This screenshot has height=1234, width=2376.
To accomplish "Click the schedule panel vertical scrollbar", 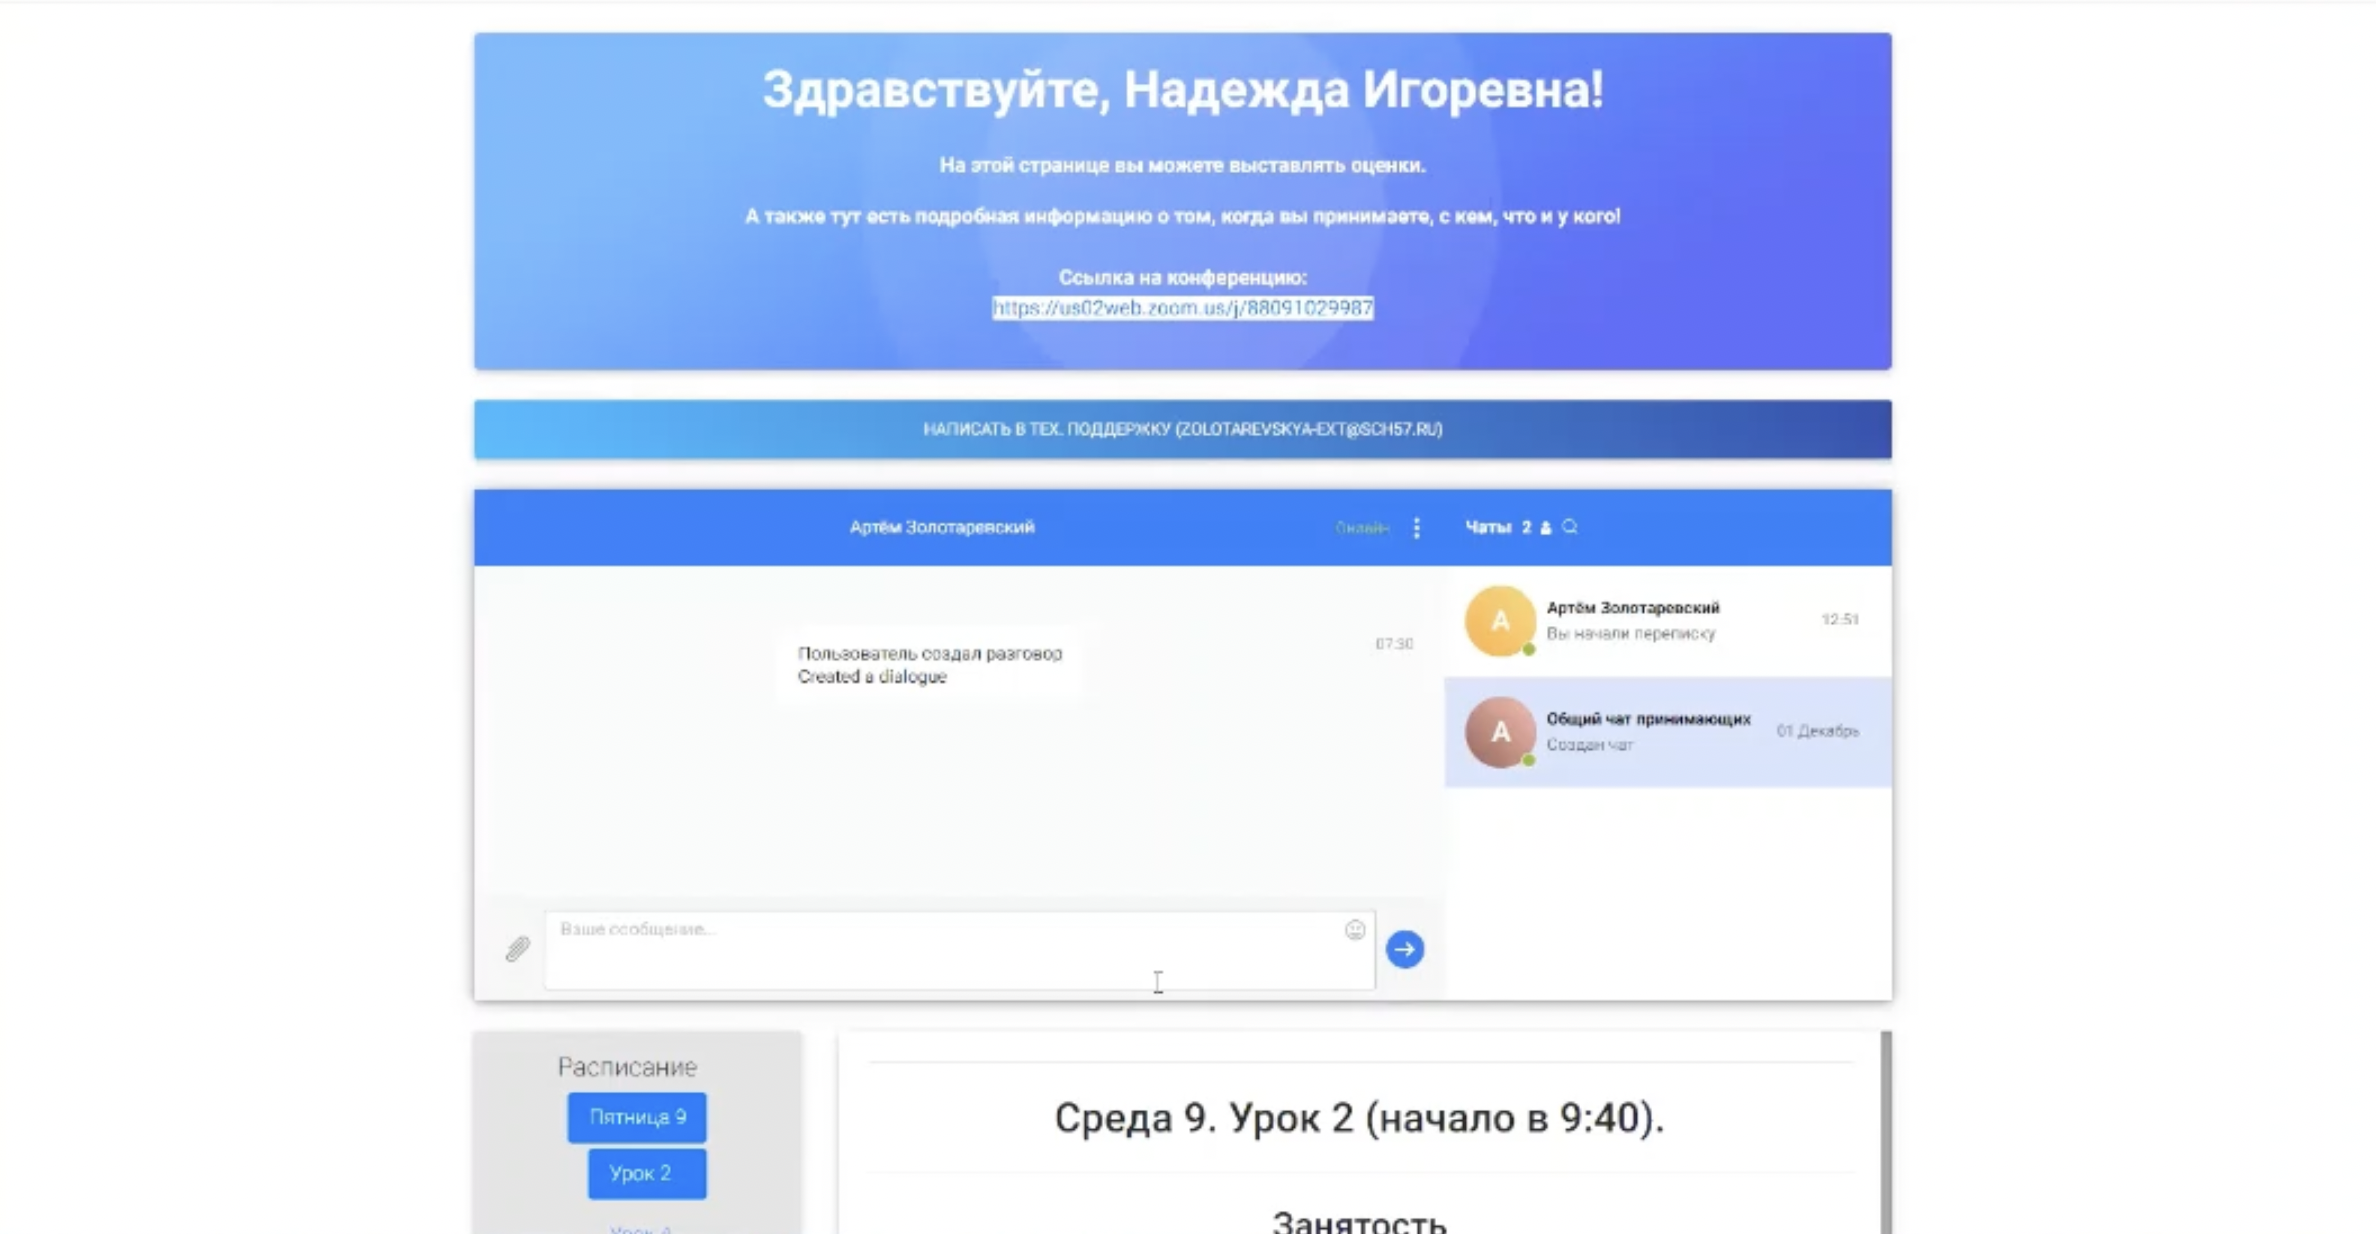I will [1886, 1132].
